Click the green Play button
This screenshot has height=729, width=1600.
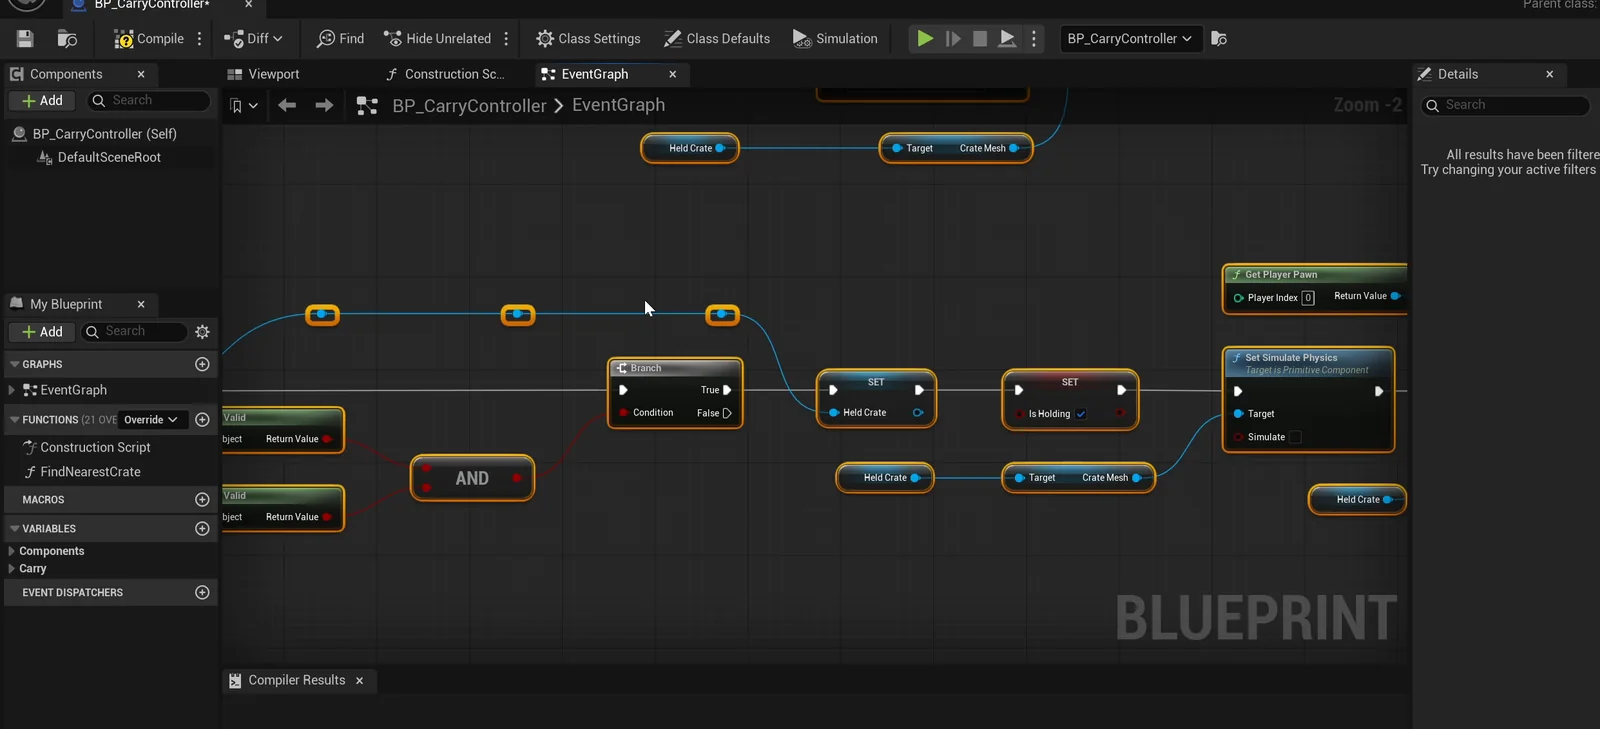click(925, 39)
